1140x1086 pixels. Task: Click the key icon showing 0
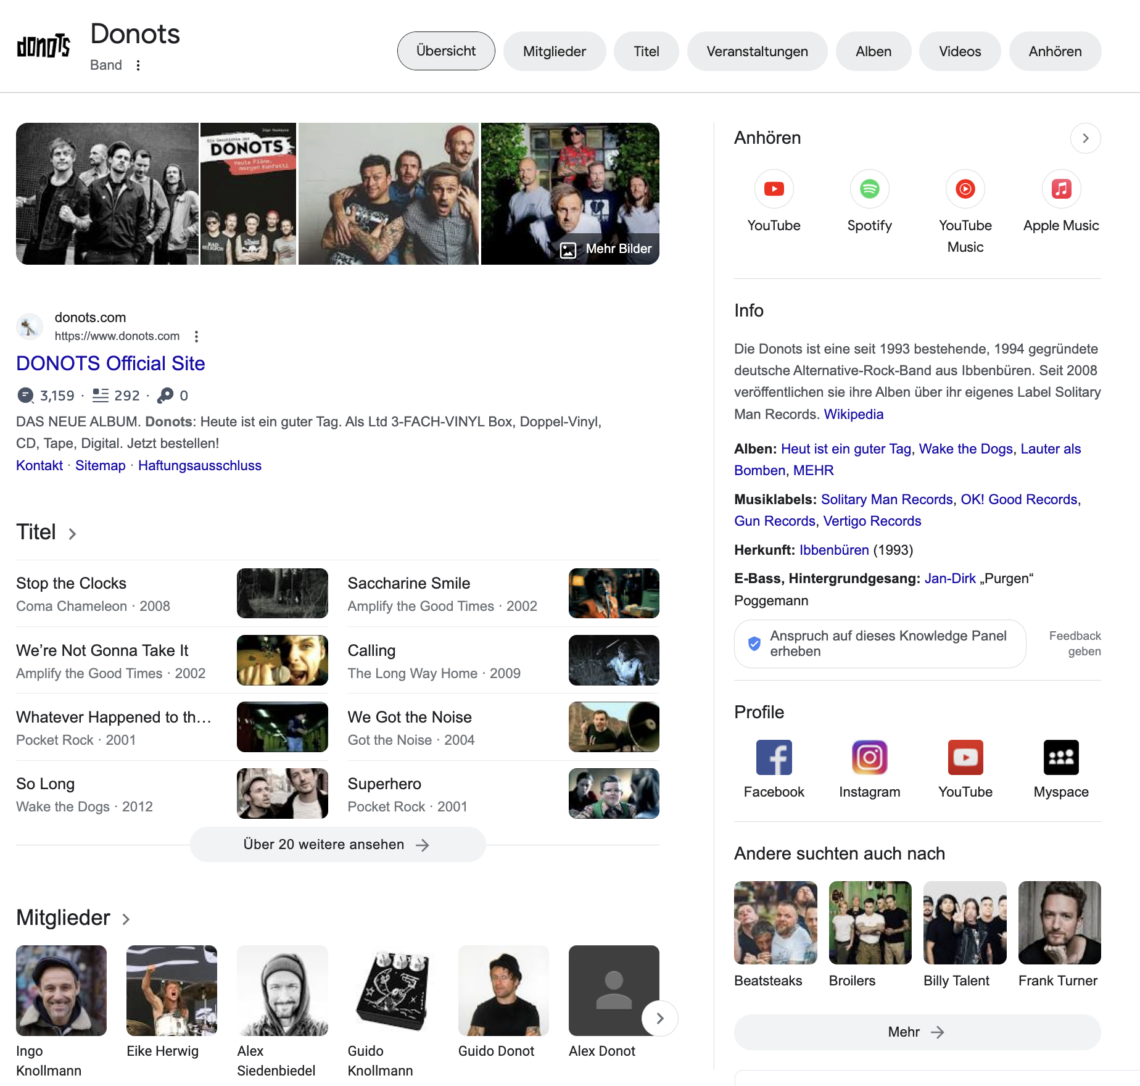tap(165, 395)
